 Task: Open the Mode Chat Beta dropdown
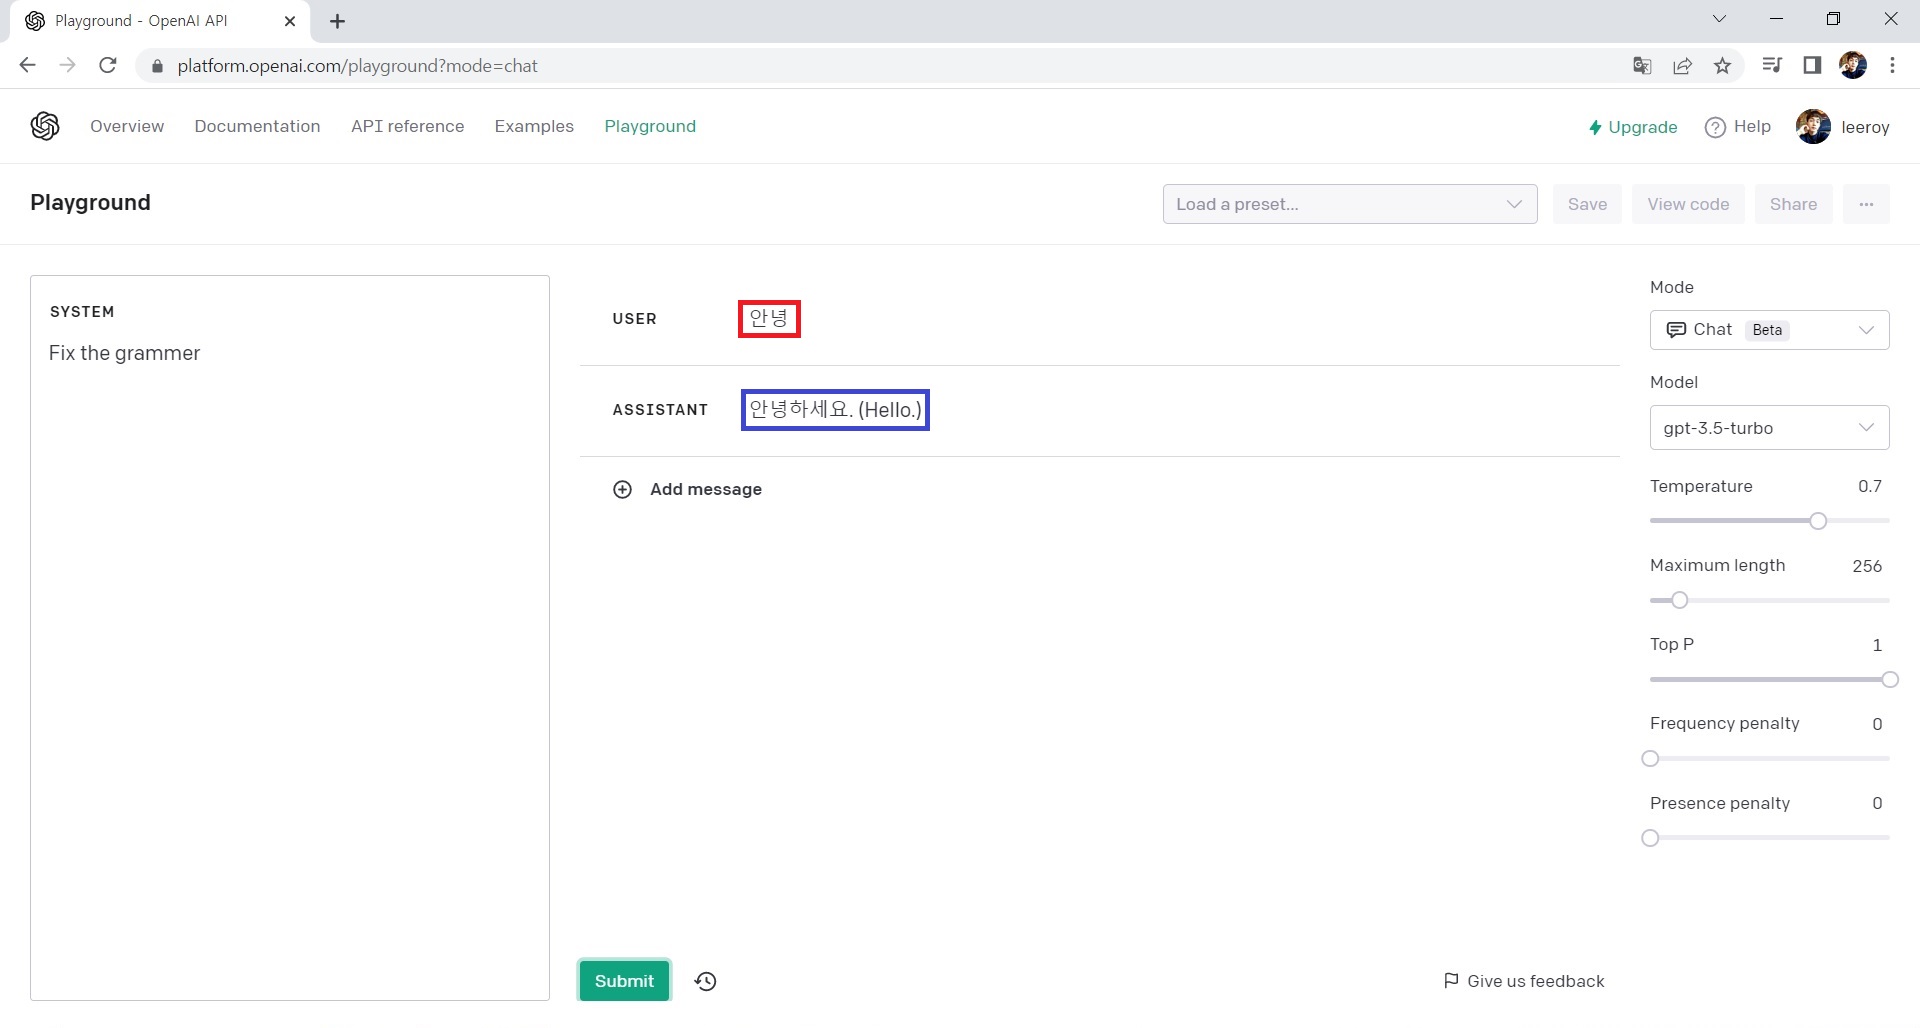(1769, 330)
